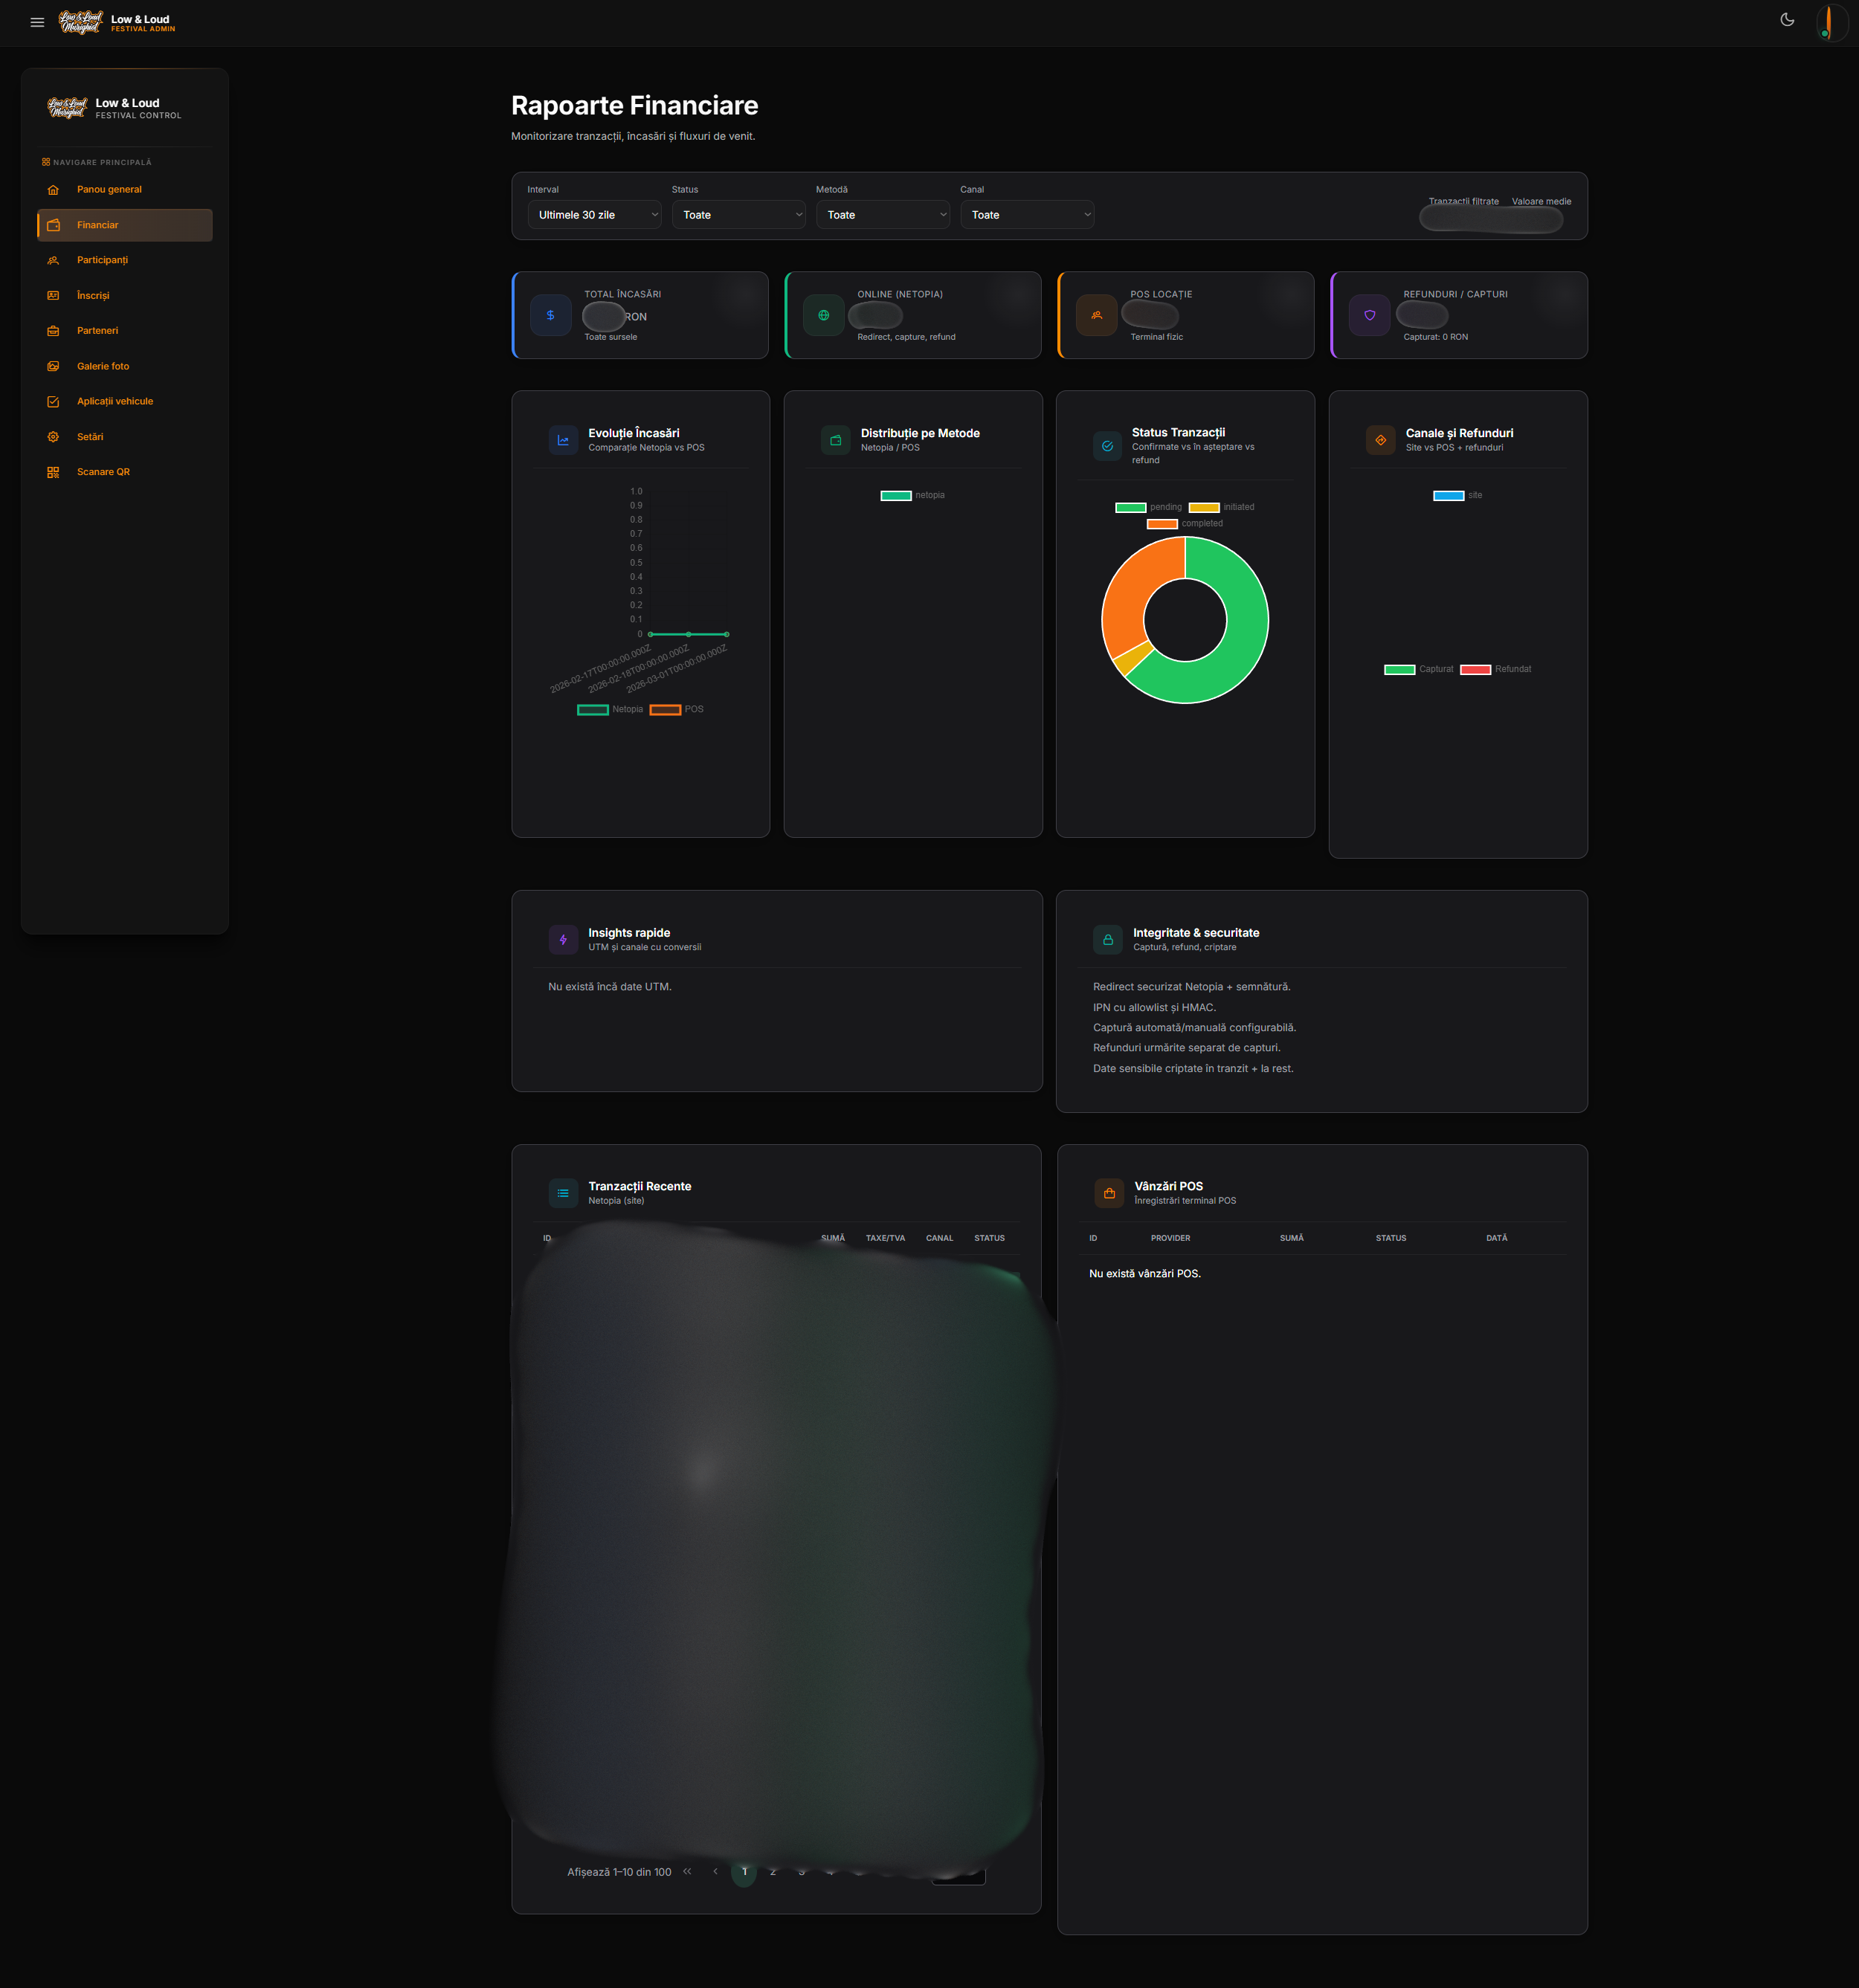This screenshot has height=1988, width=1859.
Task: Click the lightning icon beside Insights rapide
Action: click(x=563, y=940)
